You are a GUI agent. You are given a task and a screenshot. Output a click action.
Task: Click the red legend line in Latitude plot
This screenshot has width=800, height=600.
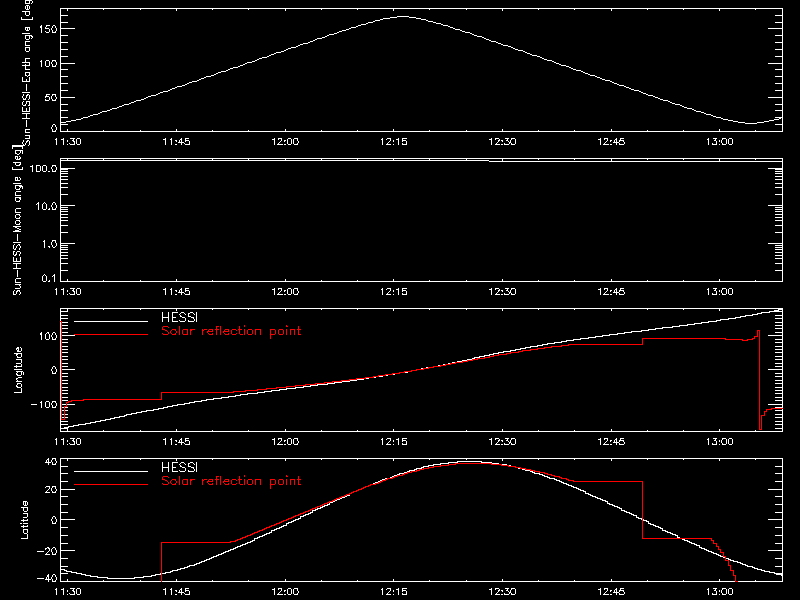point(111,485)
